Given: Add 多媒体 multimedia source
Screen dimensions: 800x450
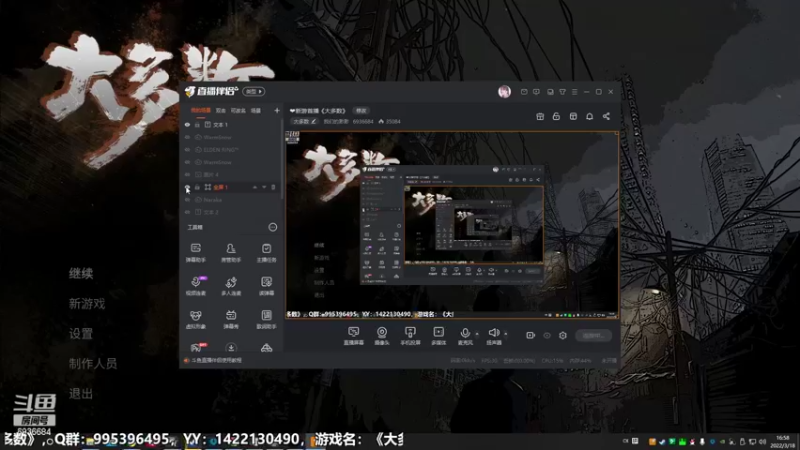Looking at the screenshot, I should (438, 336).
